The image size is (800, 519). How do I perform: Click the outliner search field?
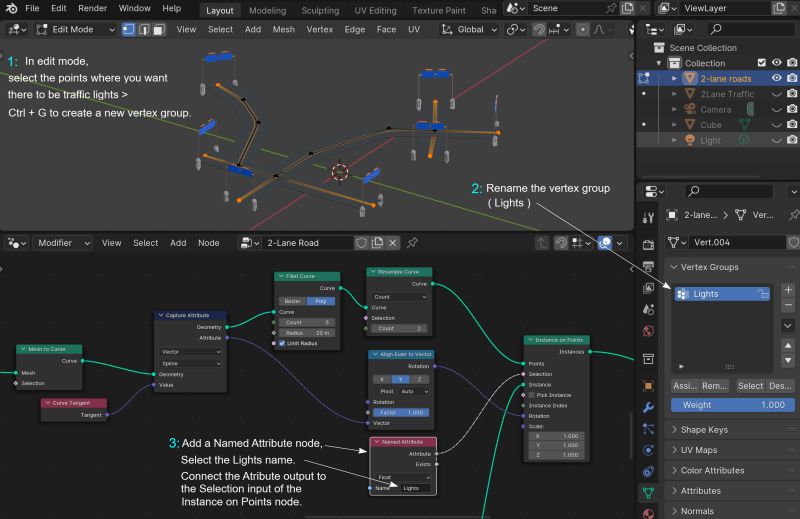pos(750,30)
